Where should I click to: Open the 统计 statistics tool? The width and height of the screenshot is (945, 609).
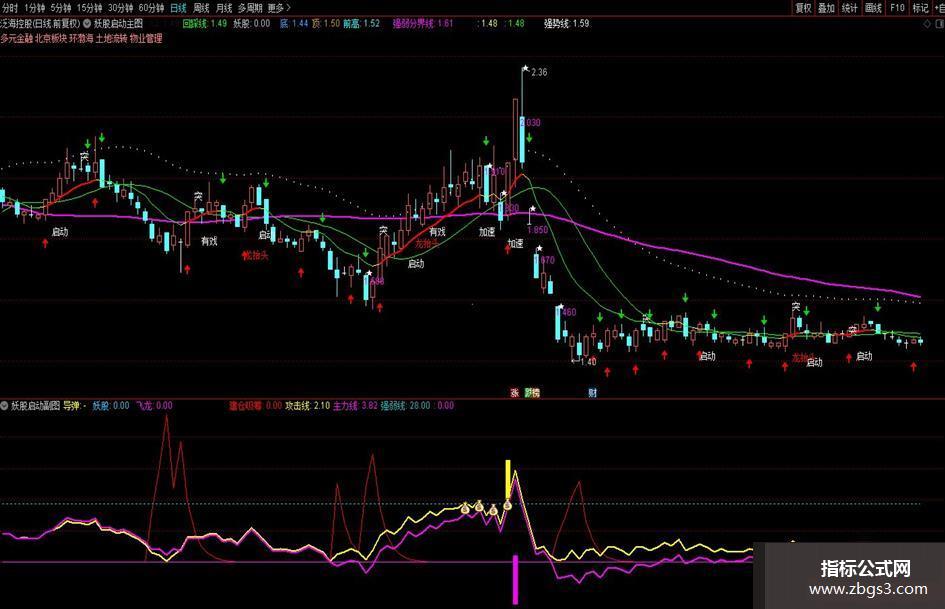[x=850, y=8]
